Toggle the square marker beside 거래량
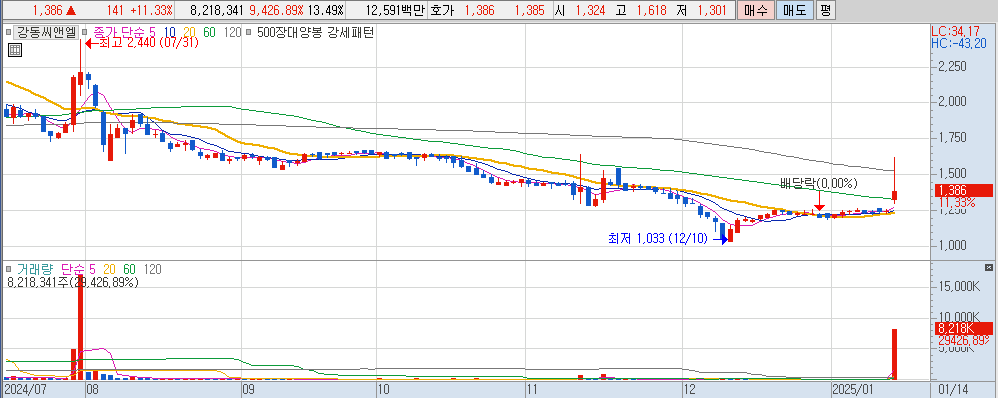998x398 pixels. pos(8,270)
